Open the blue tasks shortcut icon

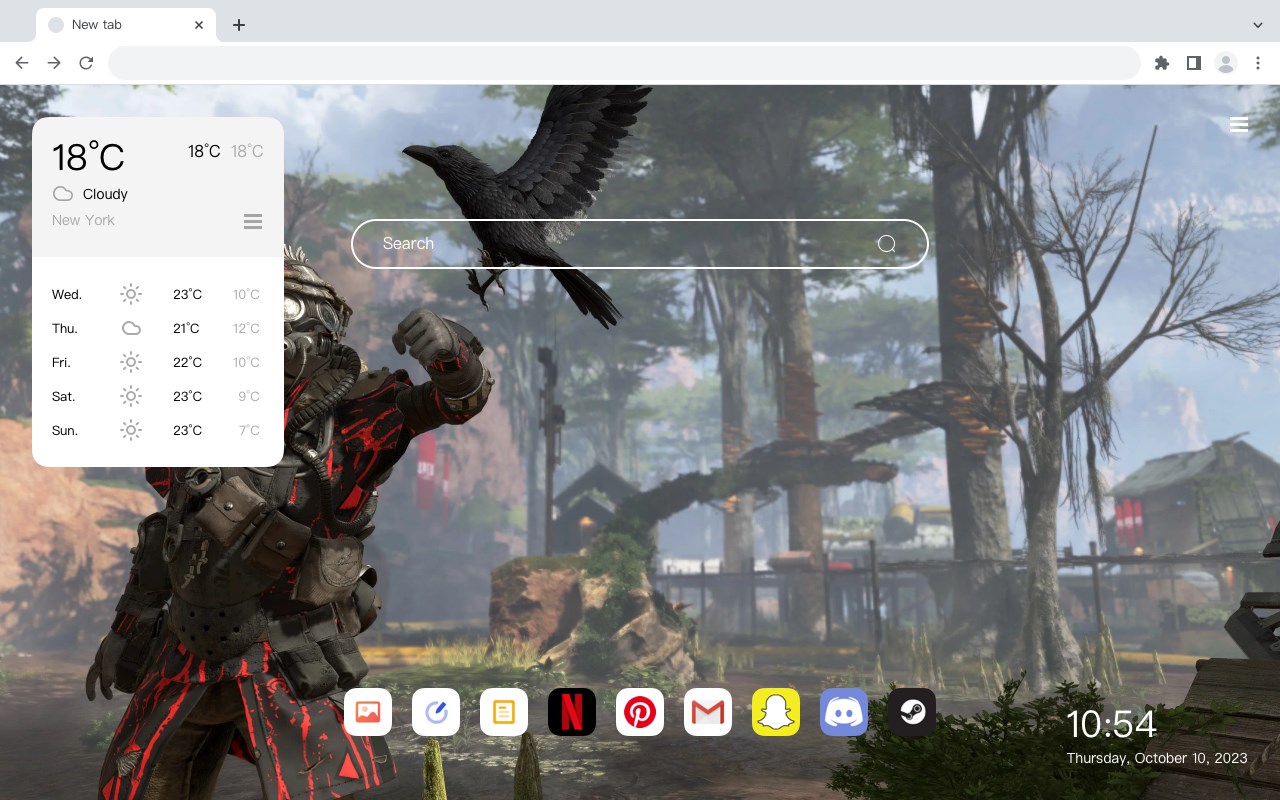click(436, 712)
